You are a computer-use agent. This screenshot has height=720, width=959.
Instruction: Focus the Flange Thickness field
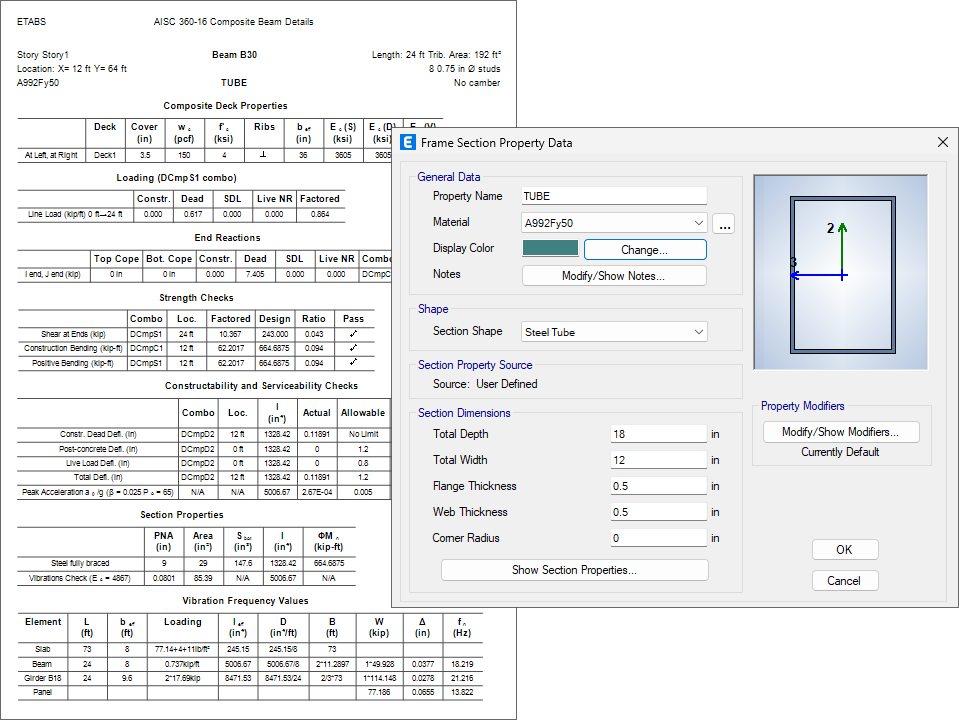click(x=658, y=487)
